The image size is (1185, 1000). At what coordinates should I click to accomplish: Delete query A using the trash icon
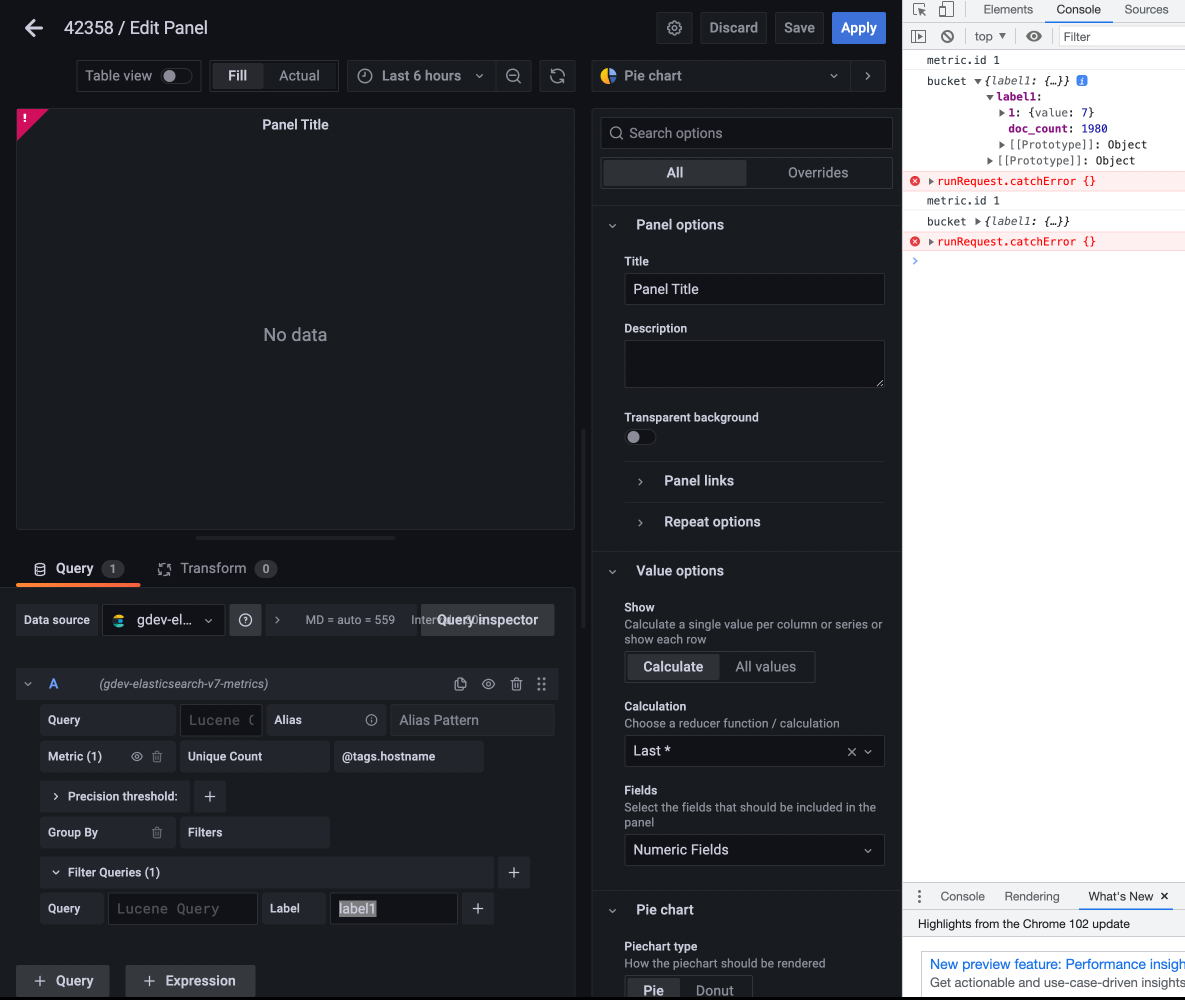[516, 684]
